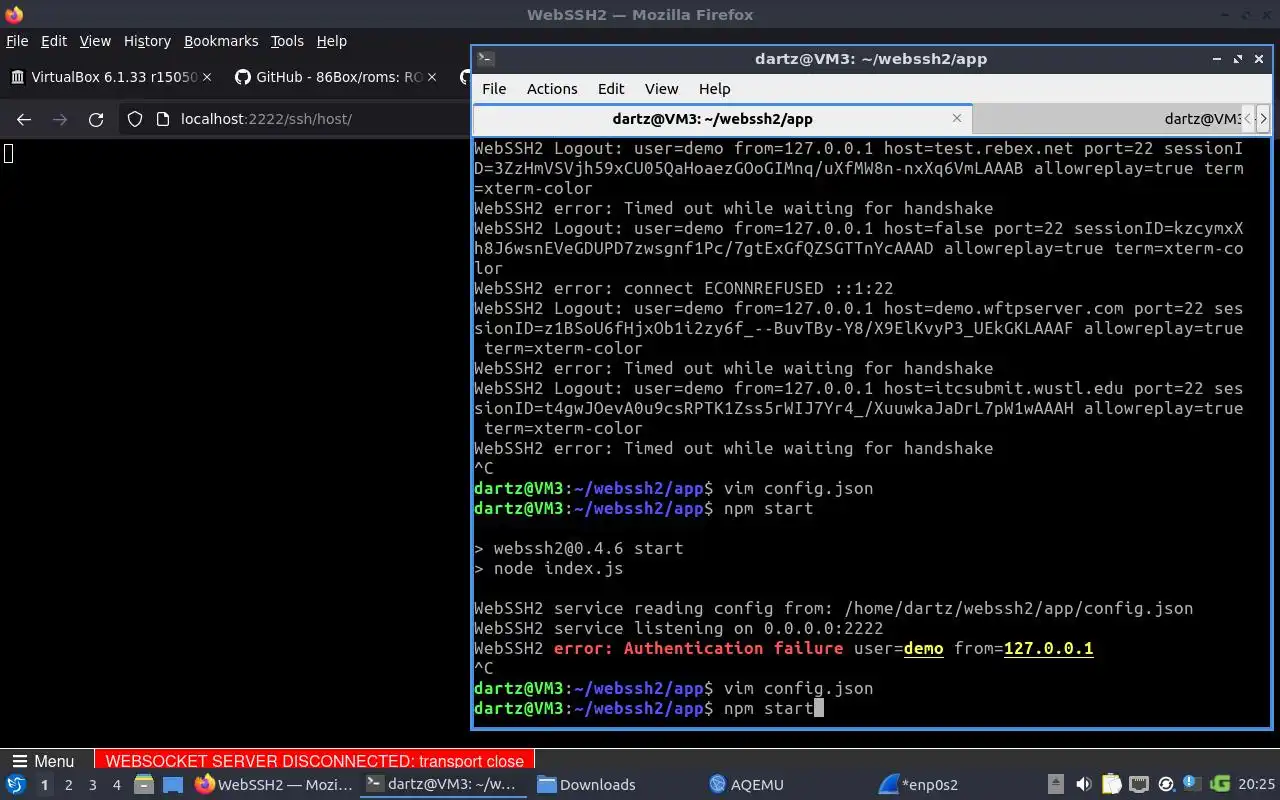Image resolution: width=1280 pixels, height=800 pixels.
Task: Switch to workspace 4
Action: click(116, 785)
